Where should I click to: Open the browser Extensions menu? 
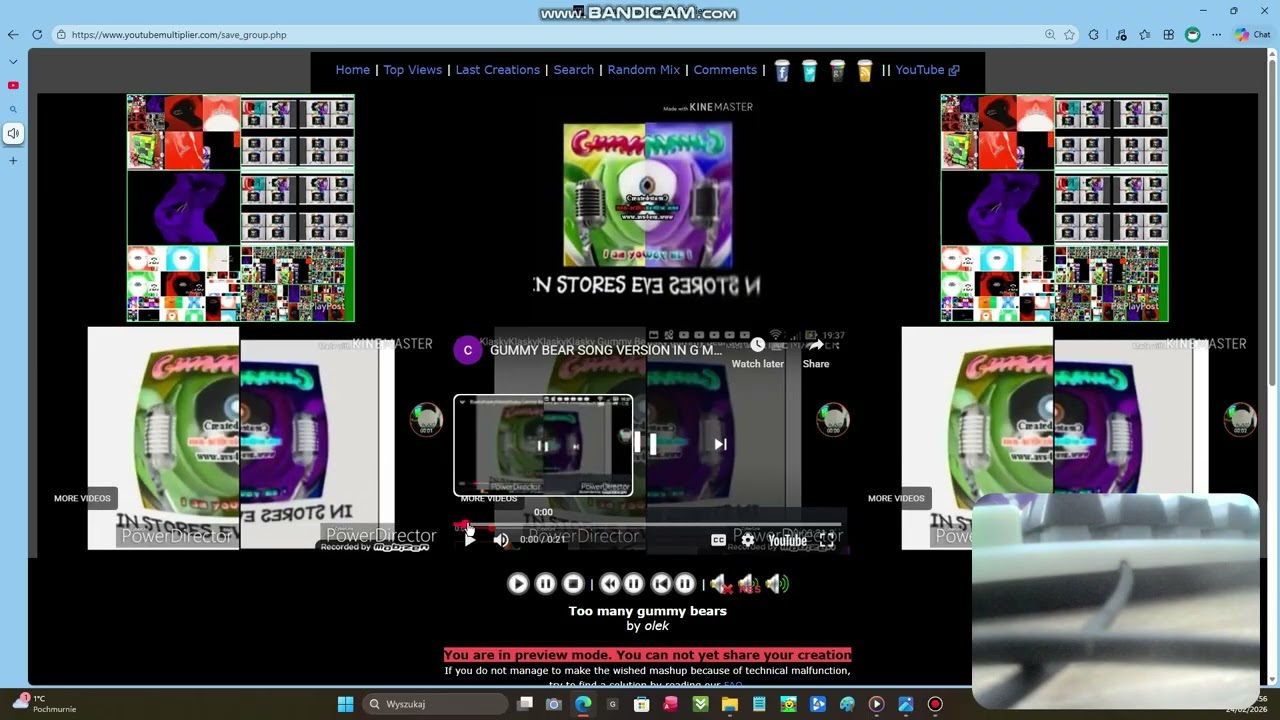tap(1094, 35)
